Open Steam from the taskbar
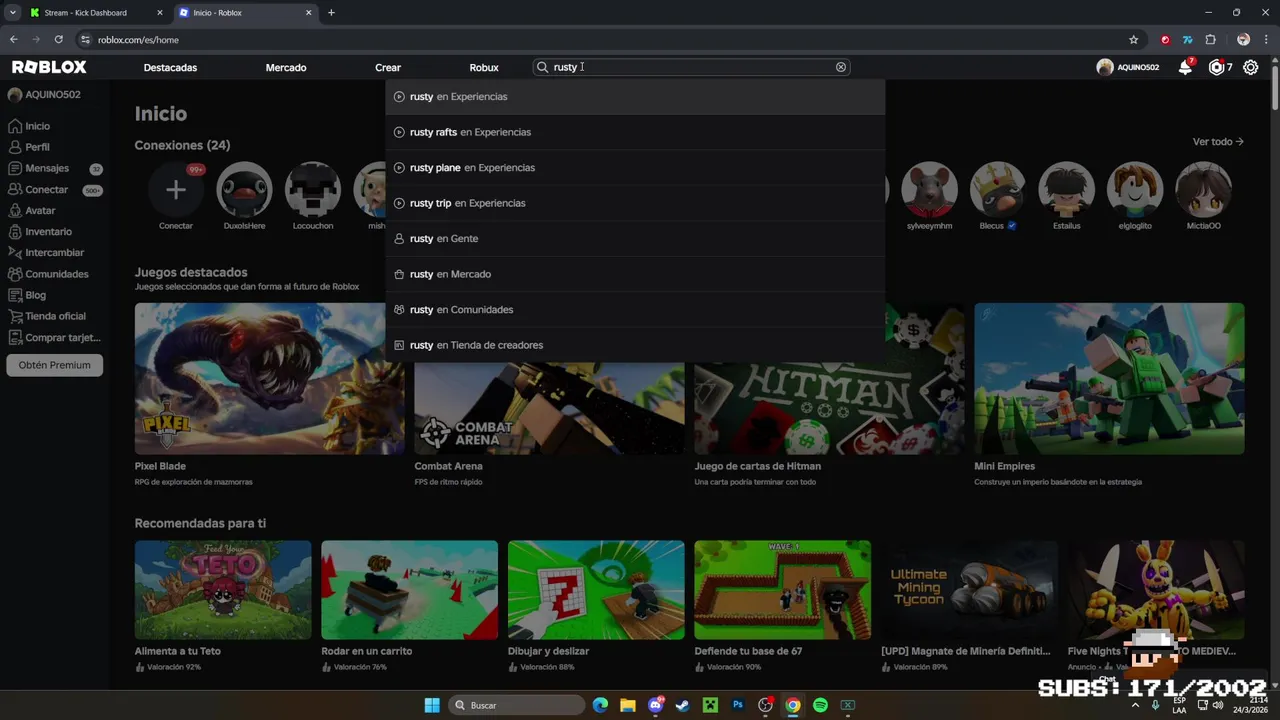The image size is (1280, 720). [683, 705]
